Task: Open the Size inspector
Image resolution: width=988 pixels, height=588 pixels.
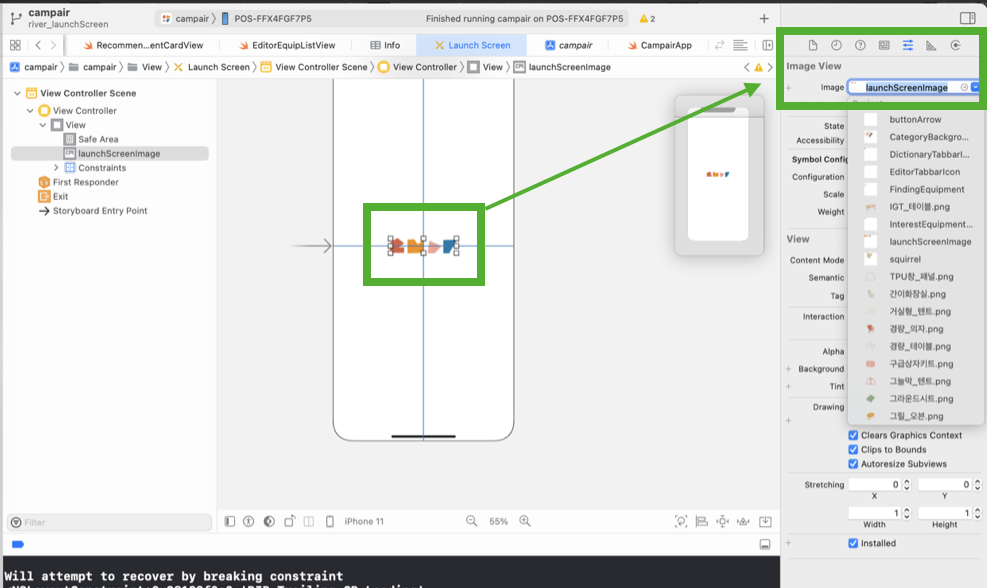Action: (931, 45)
